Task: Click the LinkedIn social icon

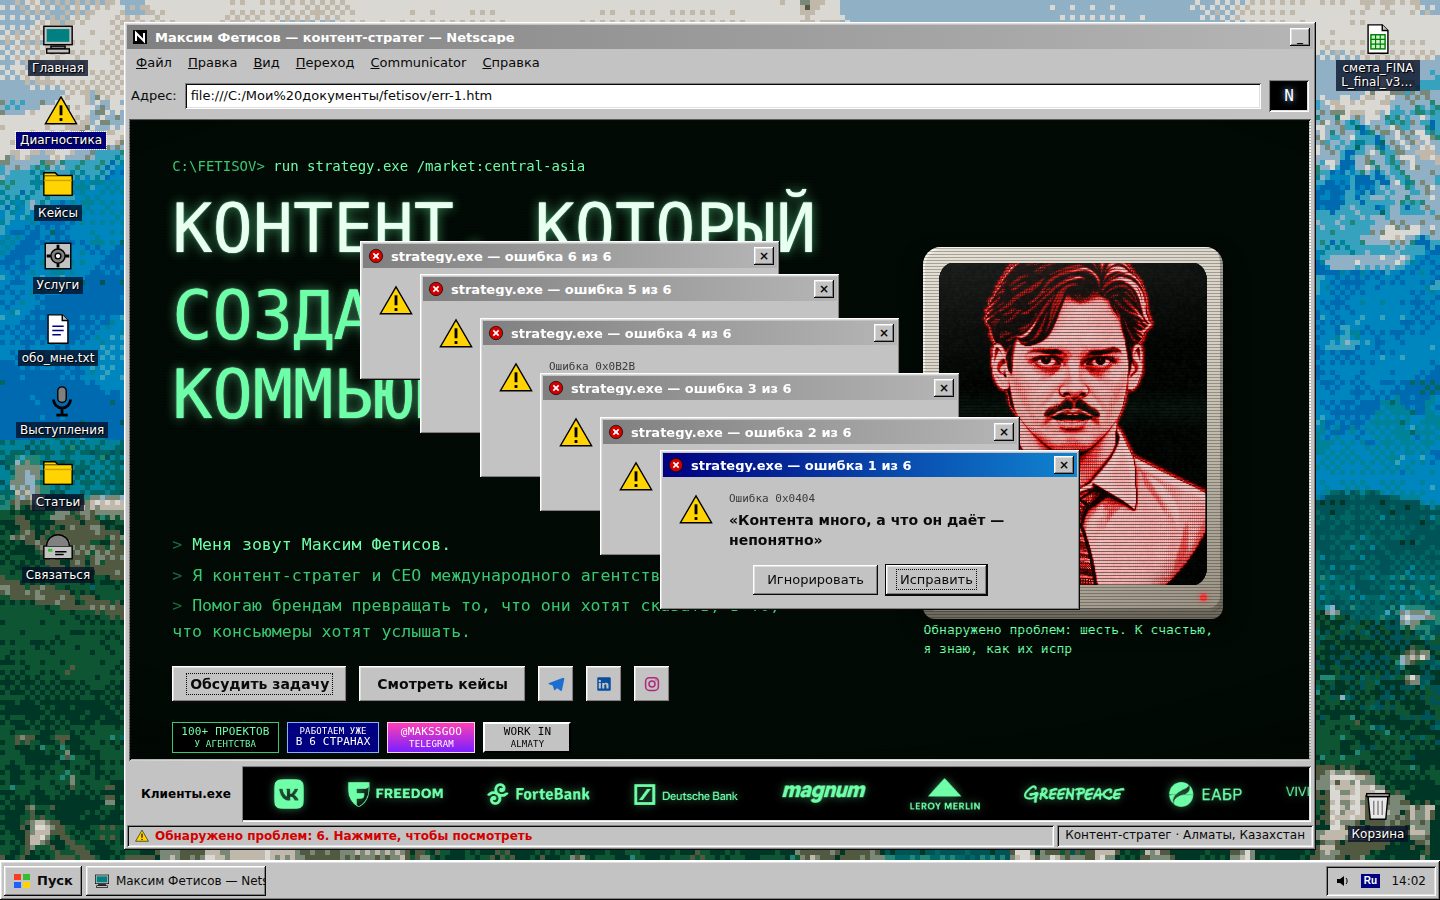Action: click(x=604, y=684)
